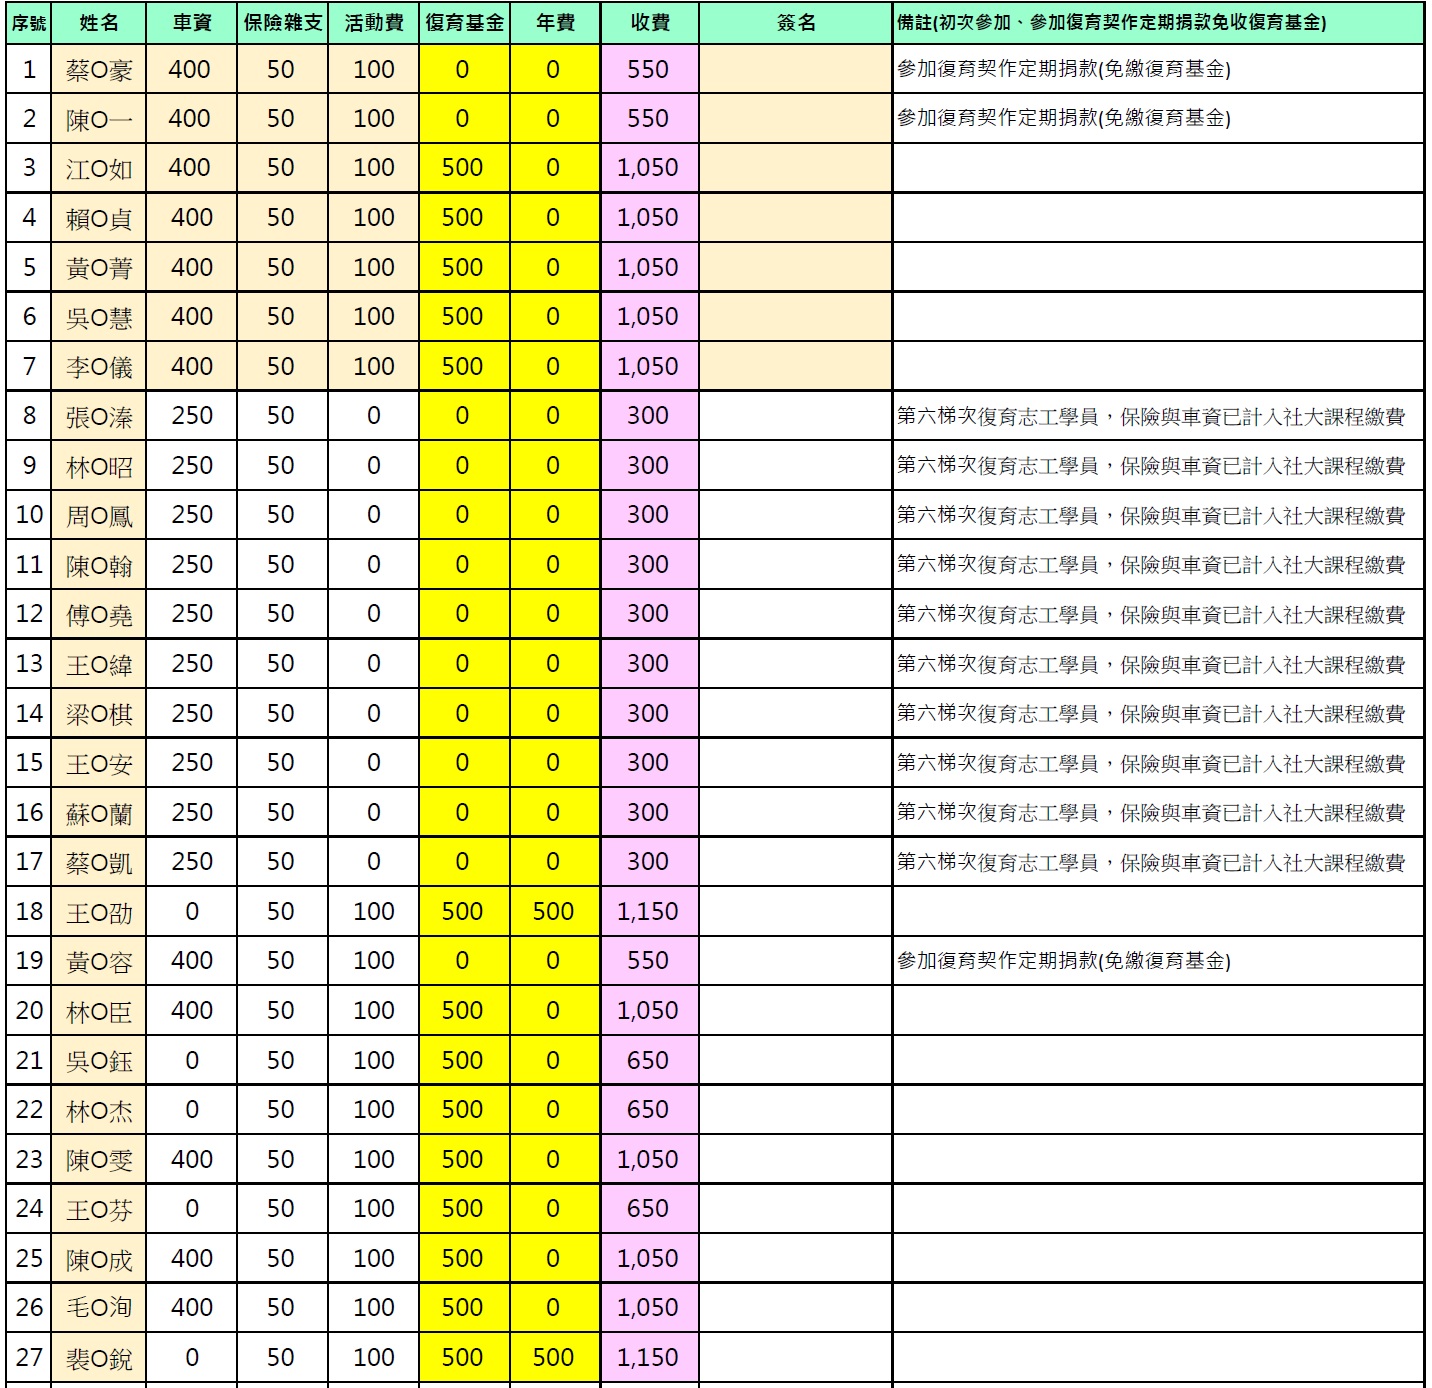
Task: Select 王O安's 活動費 cell 0
Action: (x=374, y=763)
